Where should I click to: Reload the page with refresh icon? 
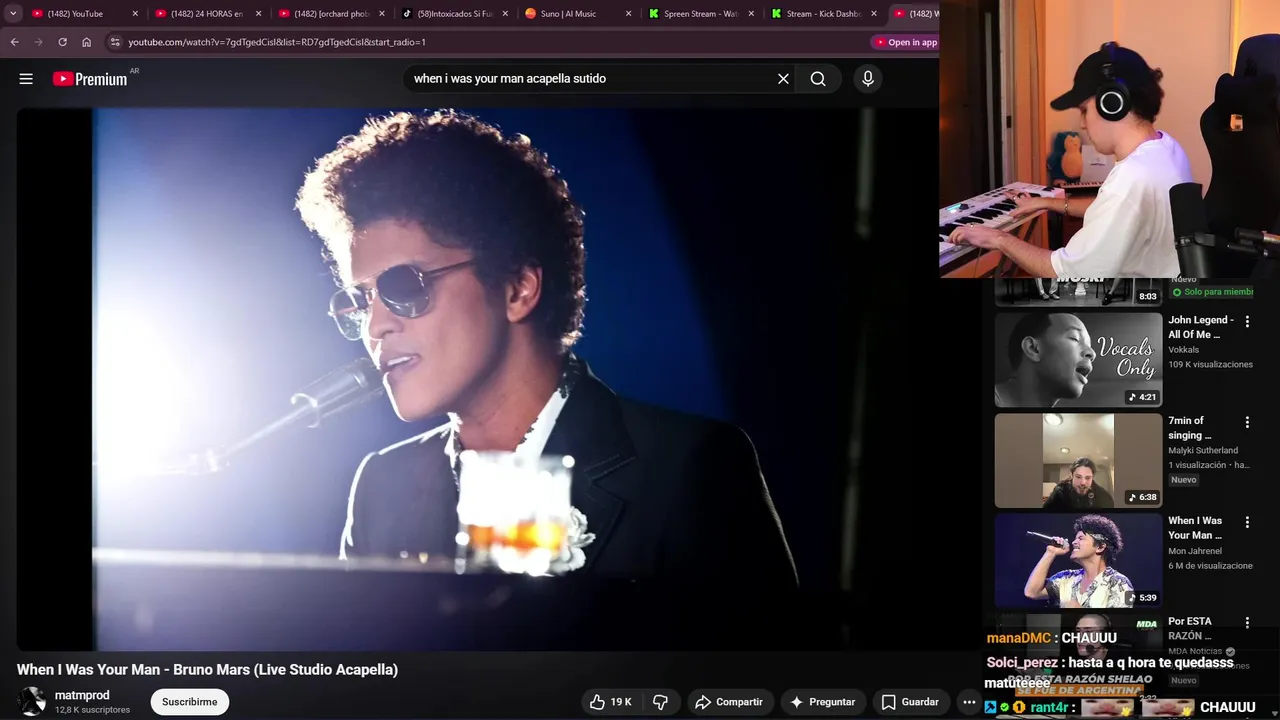(62, 42)
